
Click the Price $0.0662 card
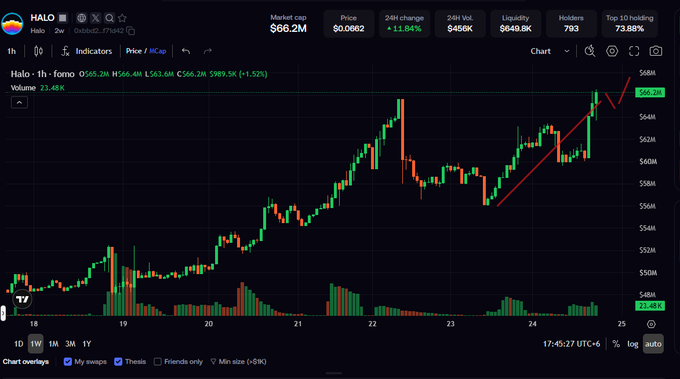(x=349, y=23)
